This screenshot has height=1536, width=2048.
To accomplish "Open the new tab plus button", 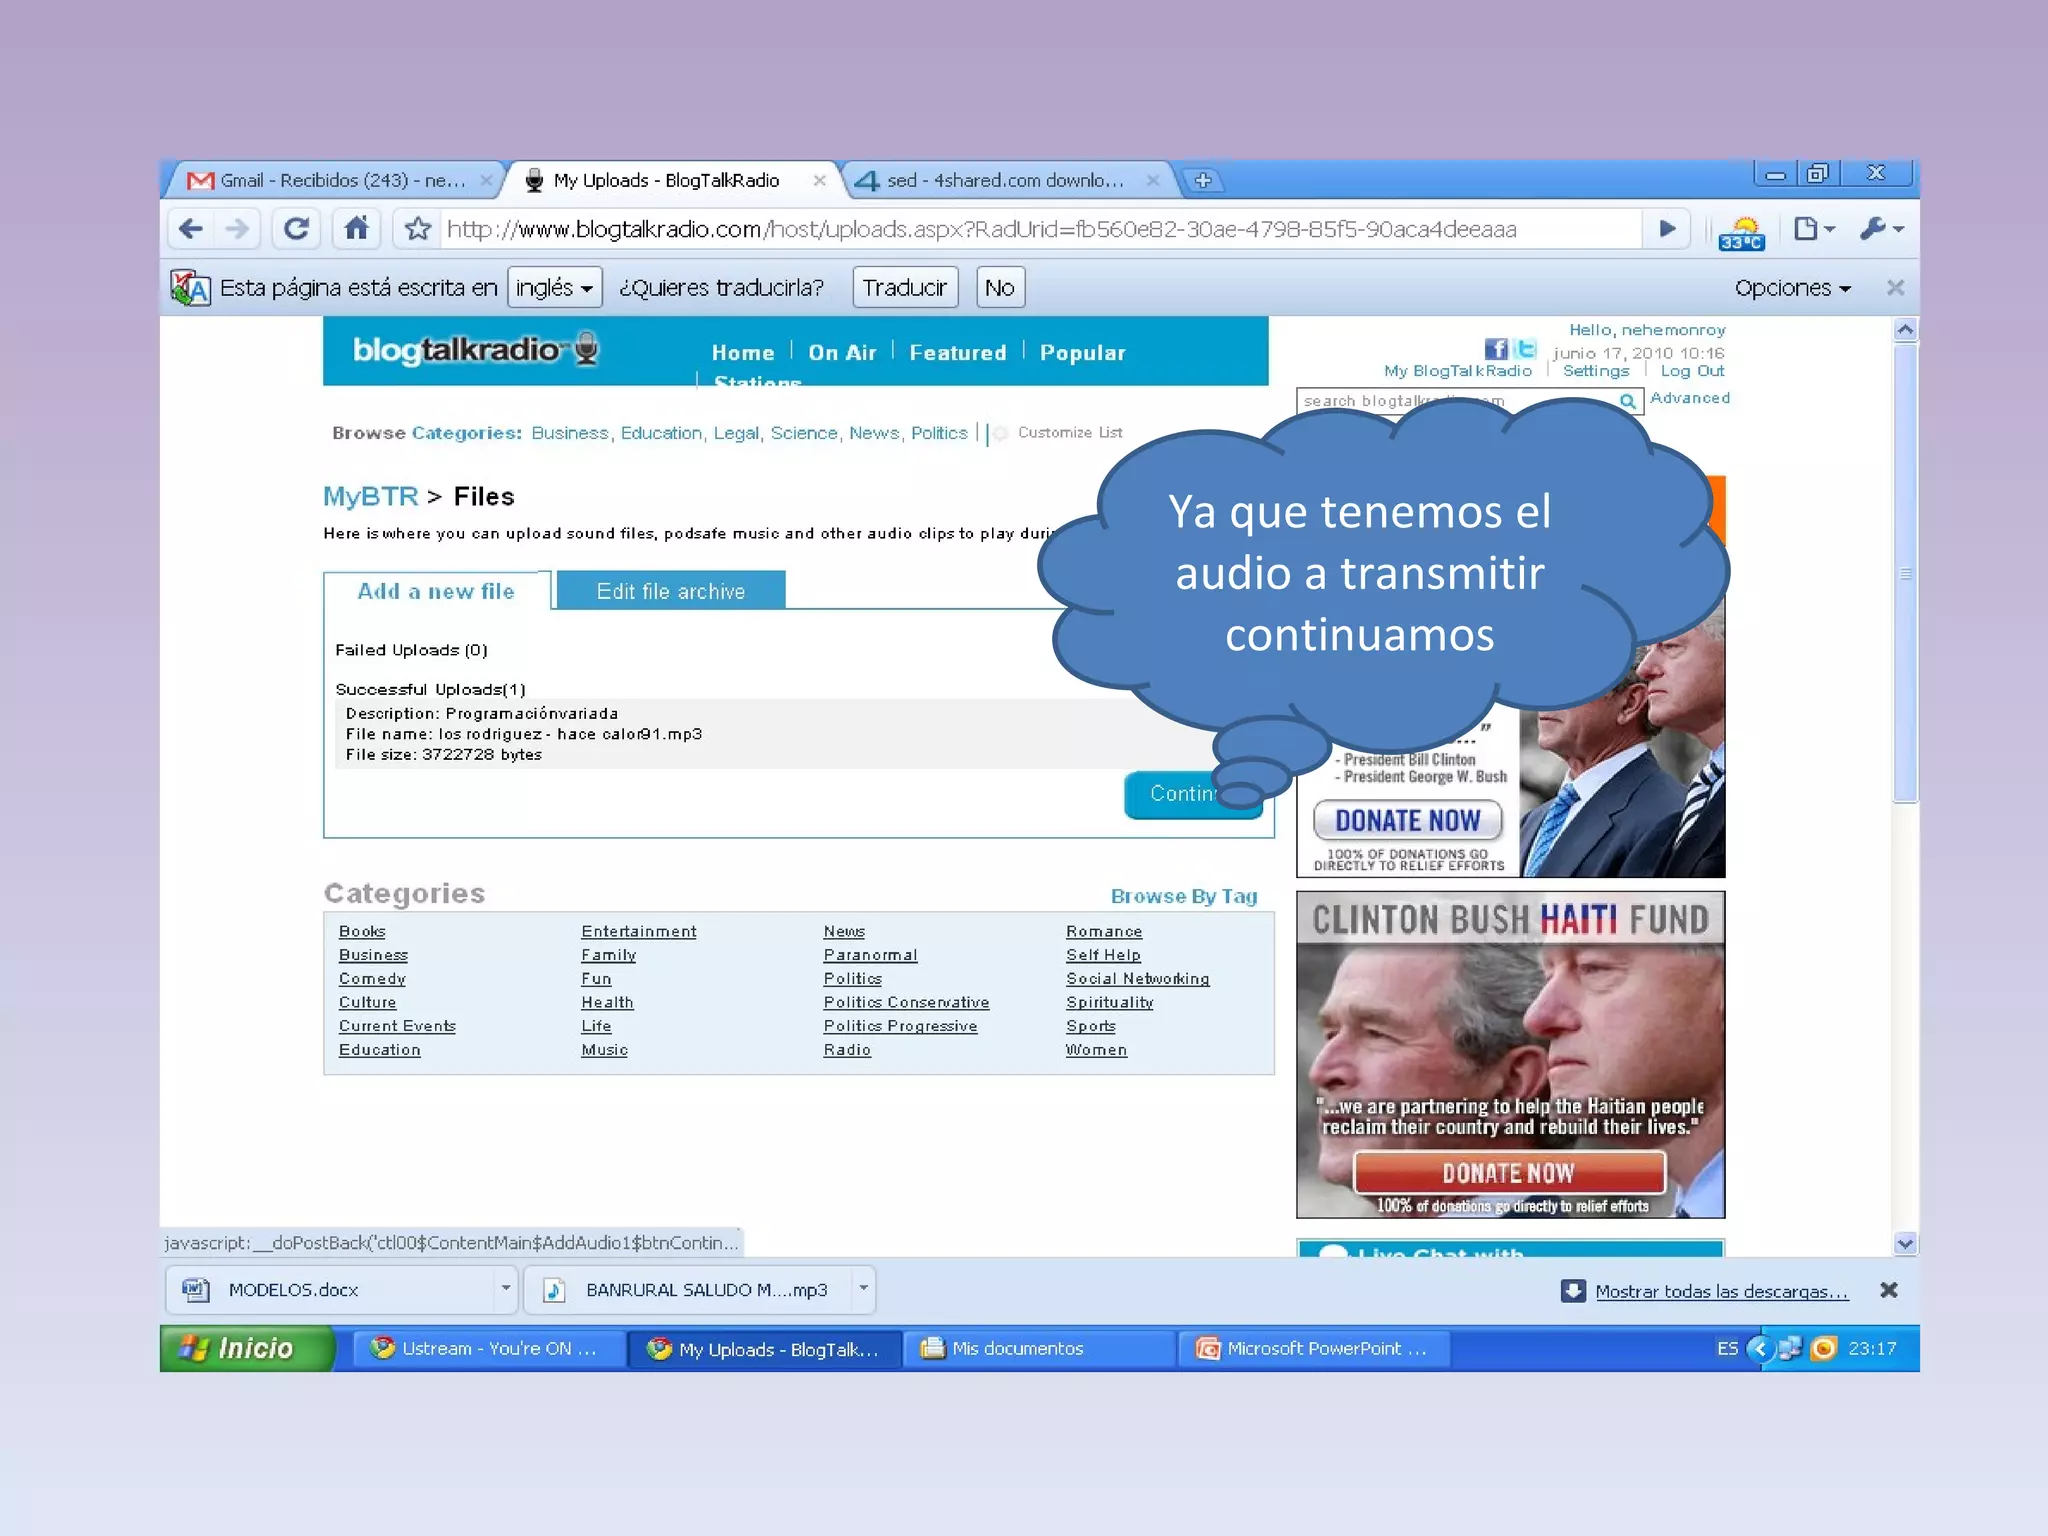I will pos(1203,181).
